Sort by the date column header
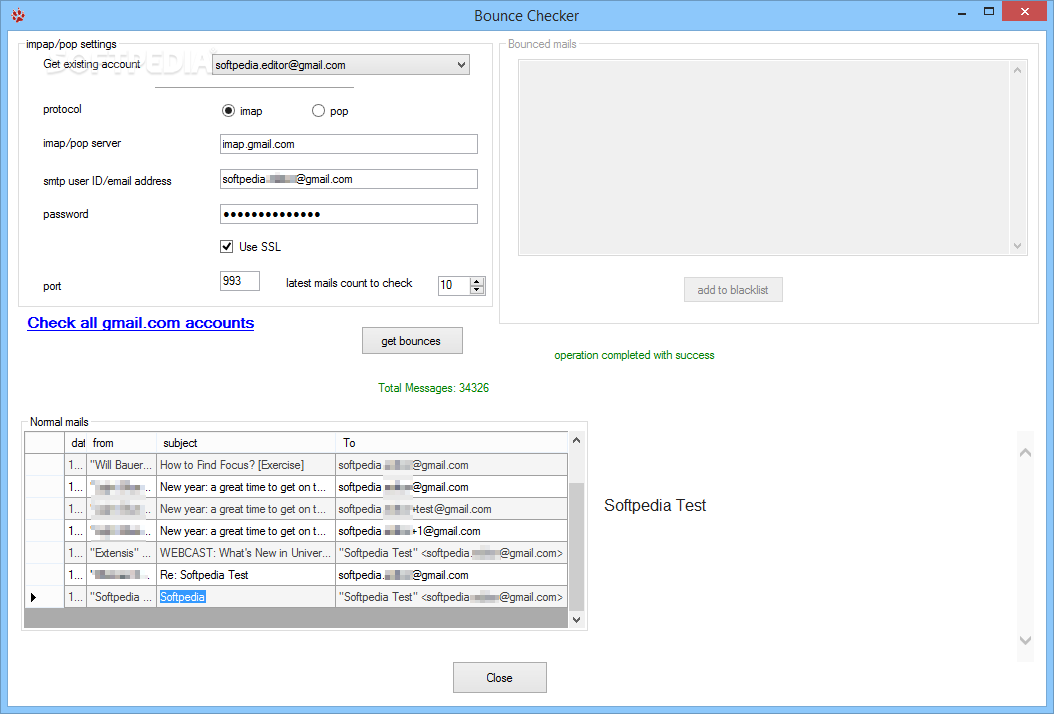 click(x=76, y=443)
